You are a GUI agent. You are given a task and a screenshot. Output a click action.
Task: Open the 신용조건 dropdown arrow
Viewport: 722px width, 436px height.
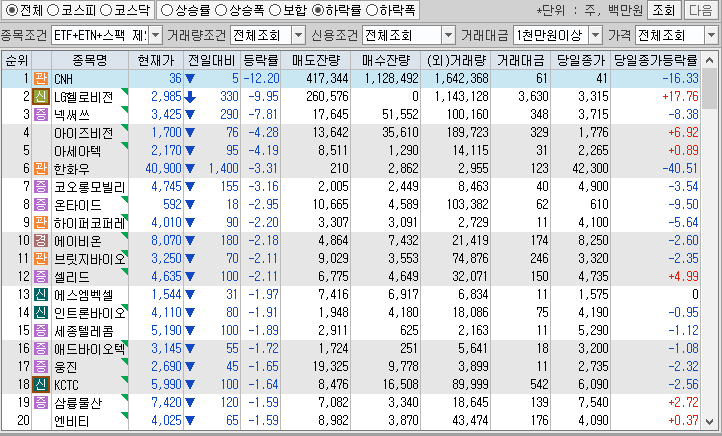point(448,35)
